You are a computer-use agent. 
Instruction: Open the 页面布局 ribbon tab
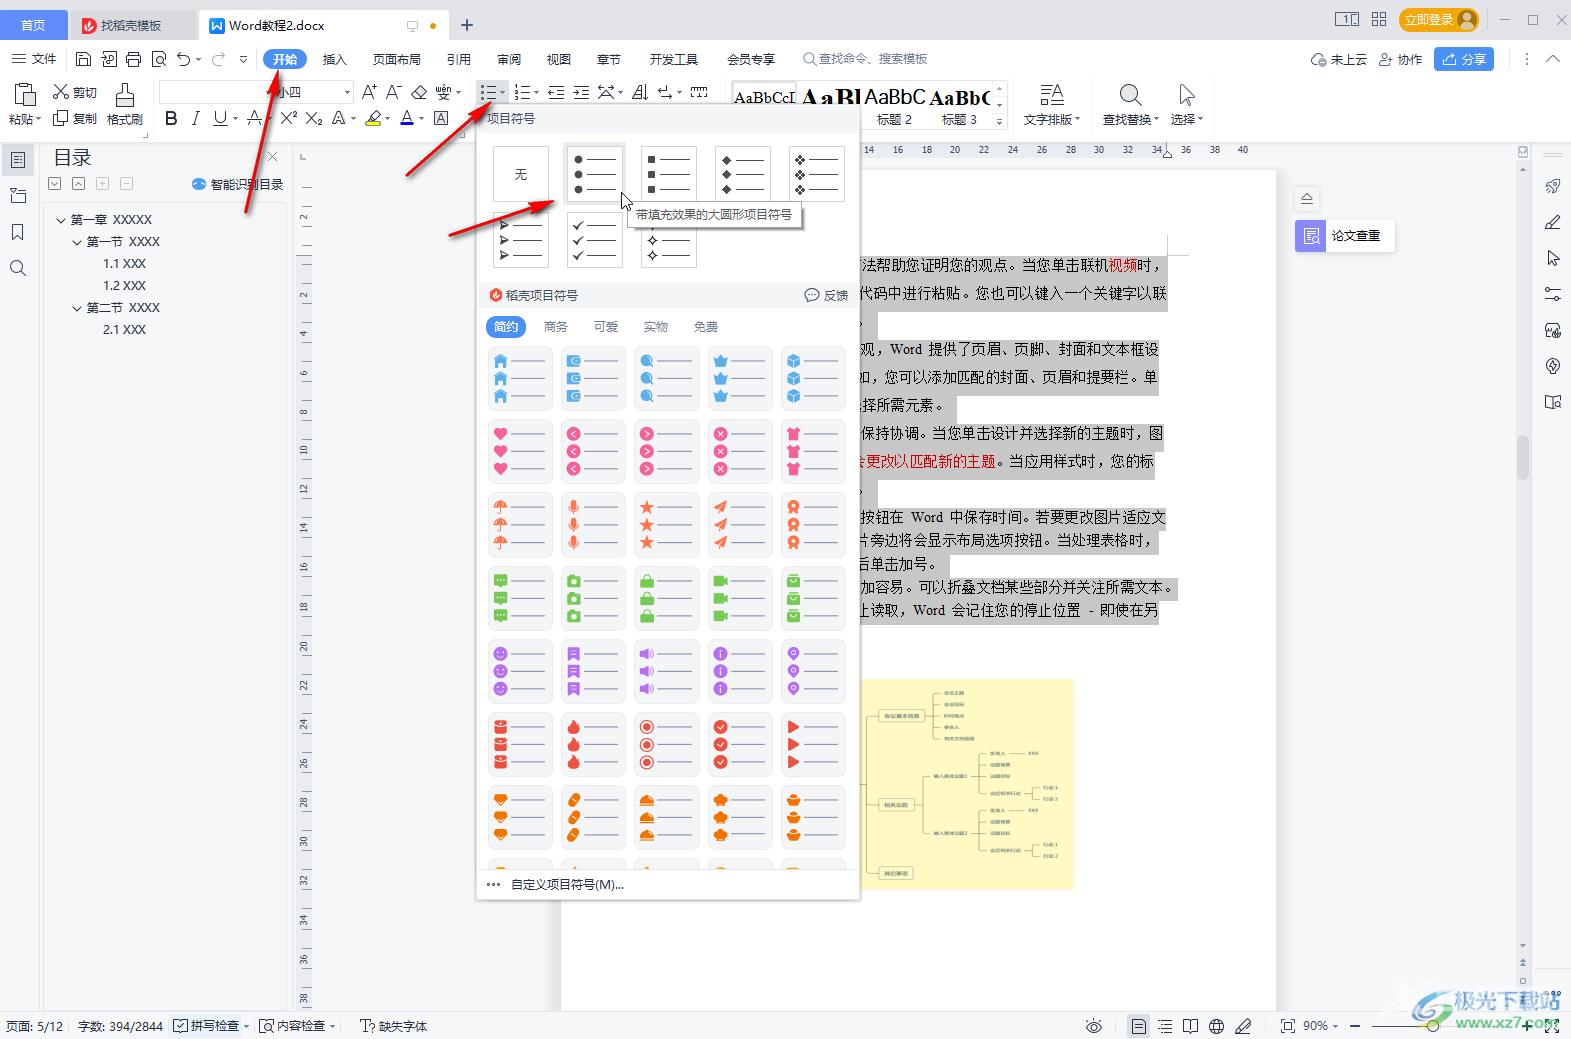(396, 59)
